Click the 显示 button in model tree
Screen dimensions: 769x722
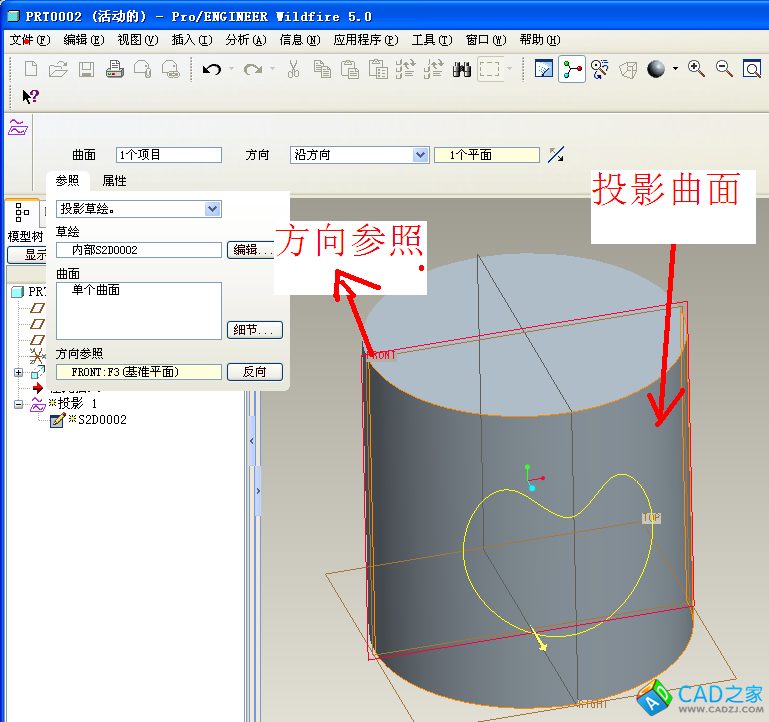[27, 255]
